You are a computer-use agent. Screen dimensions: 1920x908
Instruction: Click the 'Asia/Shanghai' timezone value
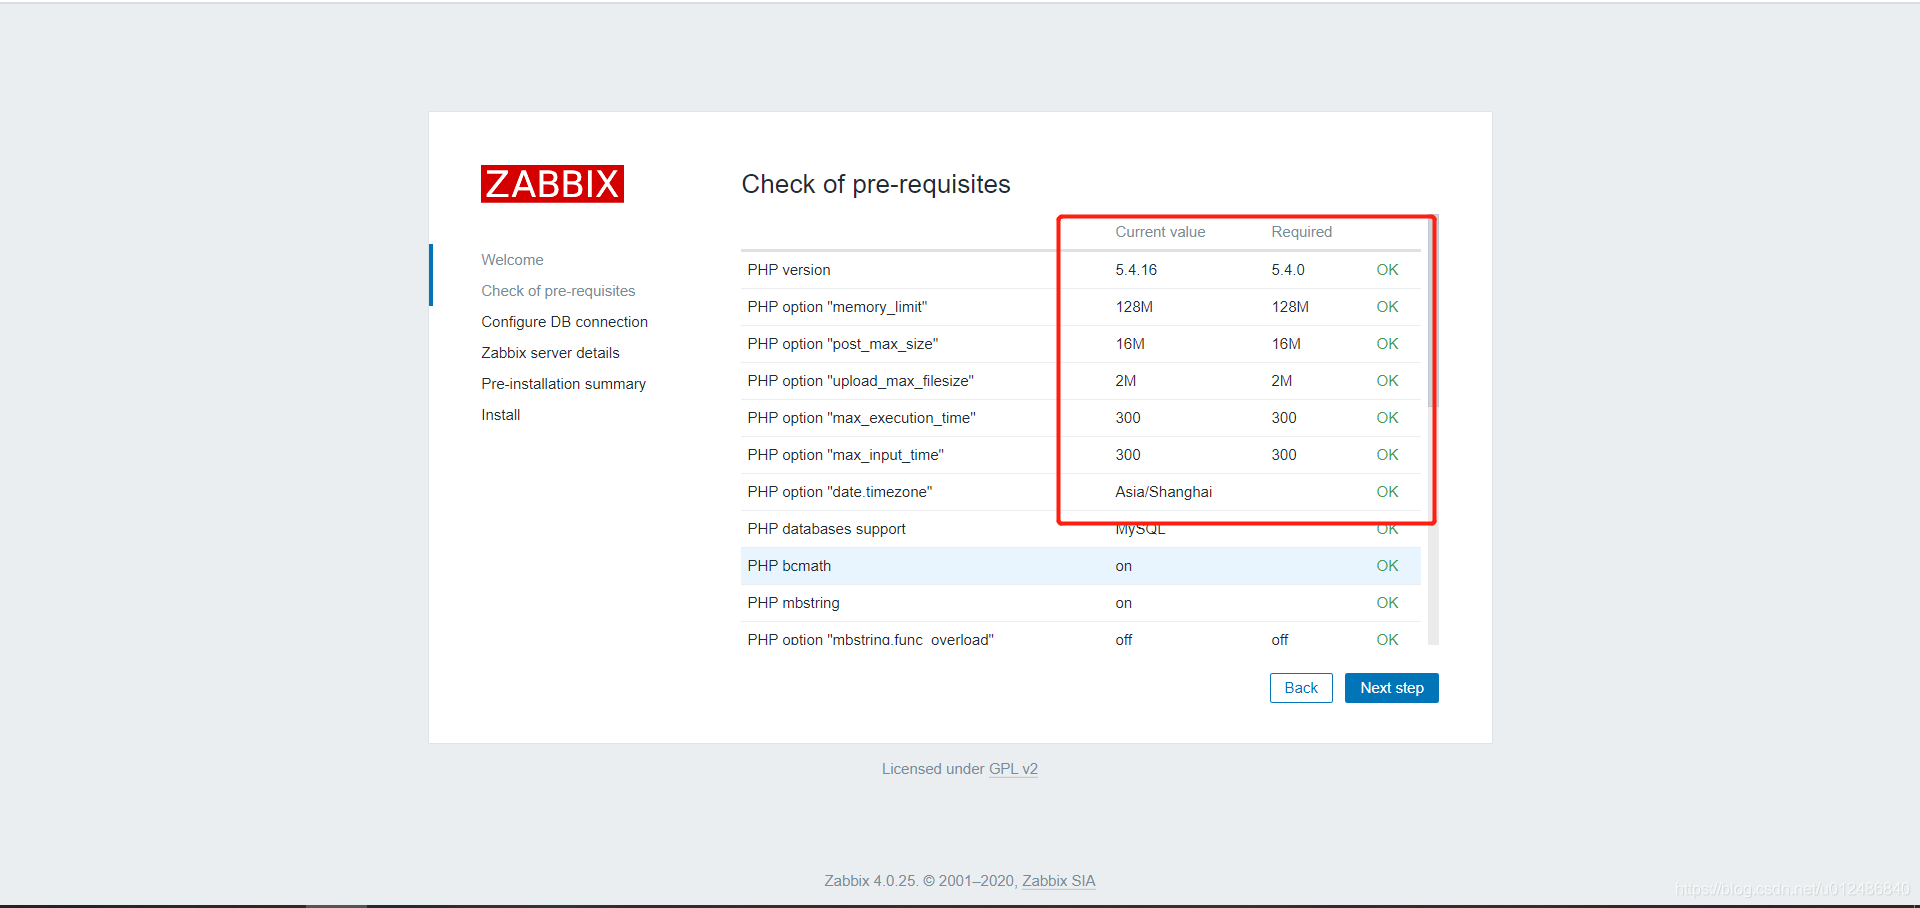1163,492
